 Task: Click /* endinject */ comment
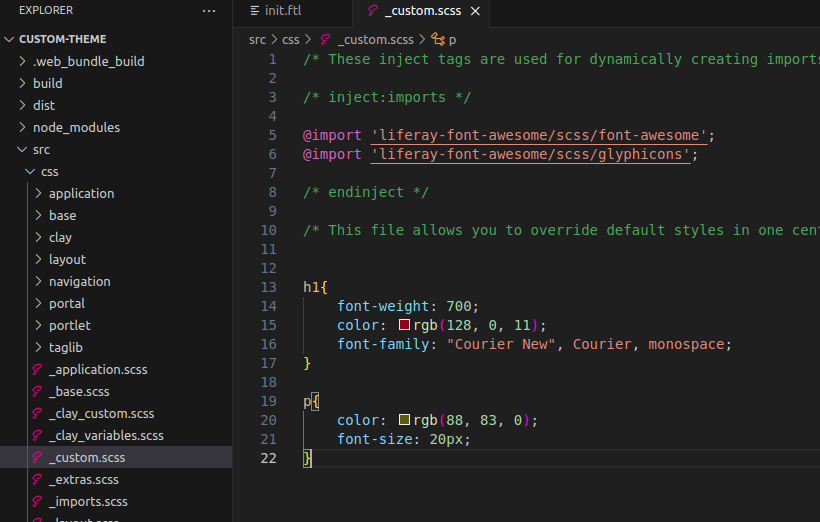tap(366, 192)
